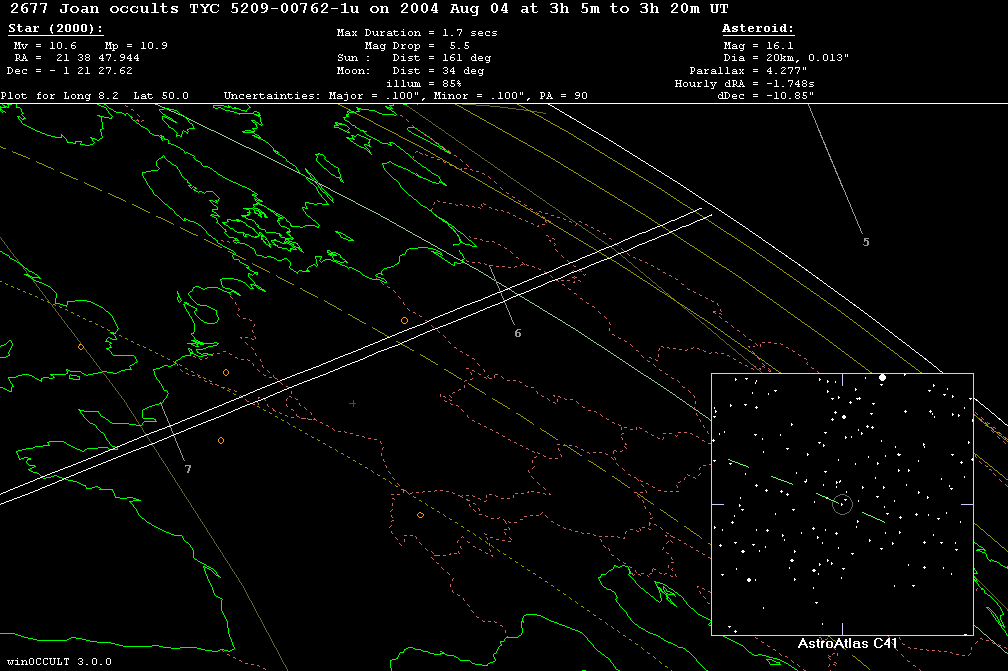1008x671 pixels.
Task: Pick the orange circle below the path near marker 7
Action: [x=221, y=440]
